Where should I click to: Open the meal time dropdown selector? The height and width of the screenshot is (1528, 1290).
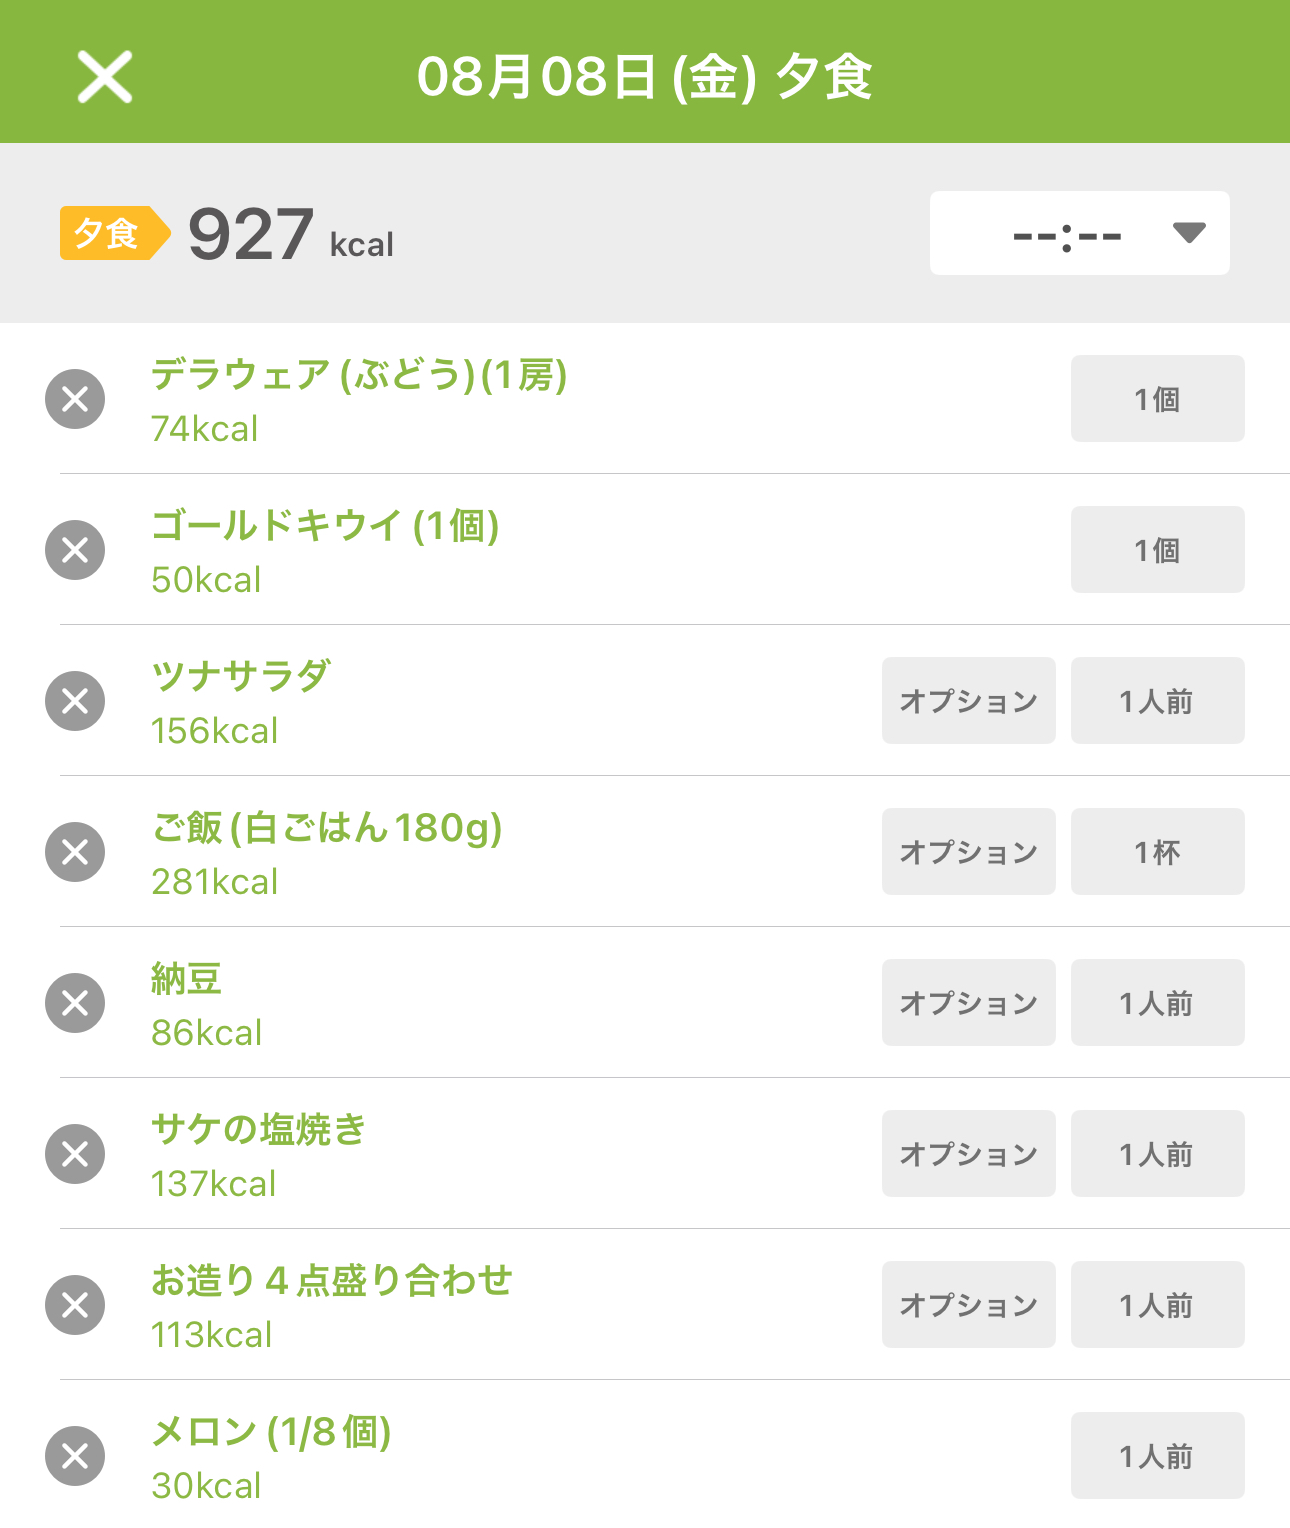click(1080, 233)
